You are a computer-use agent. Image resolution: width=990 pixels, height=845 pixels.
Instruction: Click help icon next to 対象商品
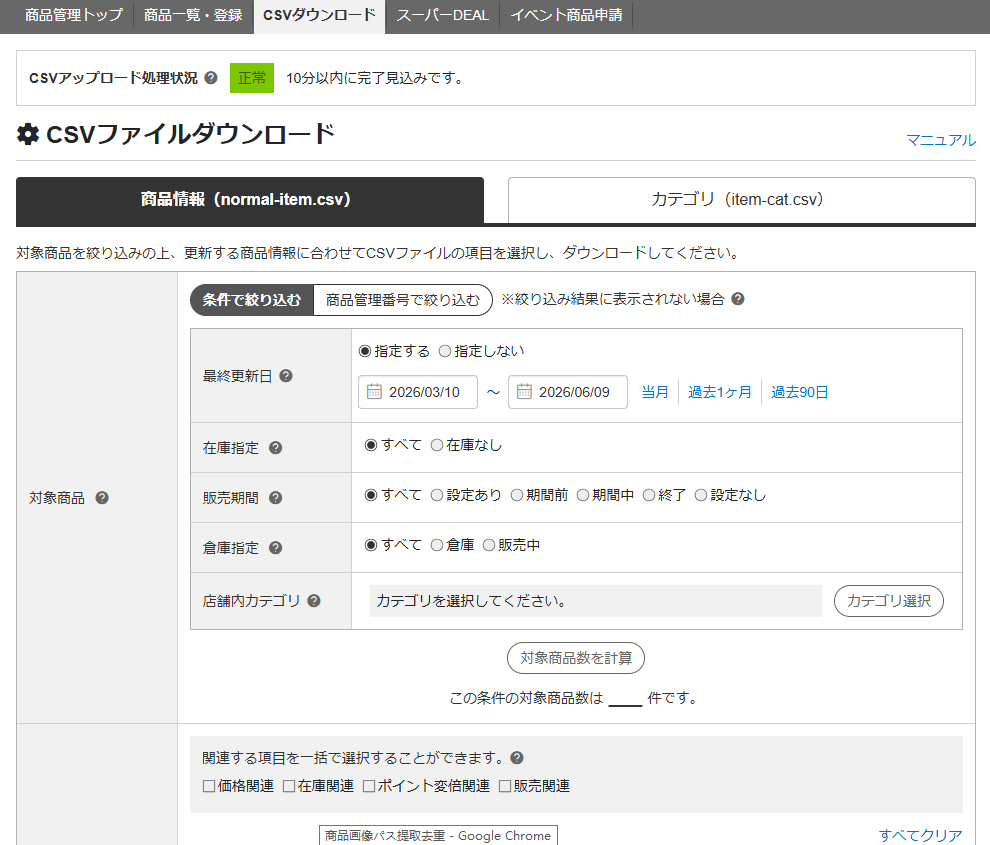pyautogui.click(x=102, y=498)
